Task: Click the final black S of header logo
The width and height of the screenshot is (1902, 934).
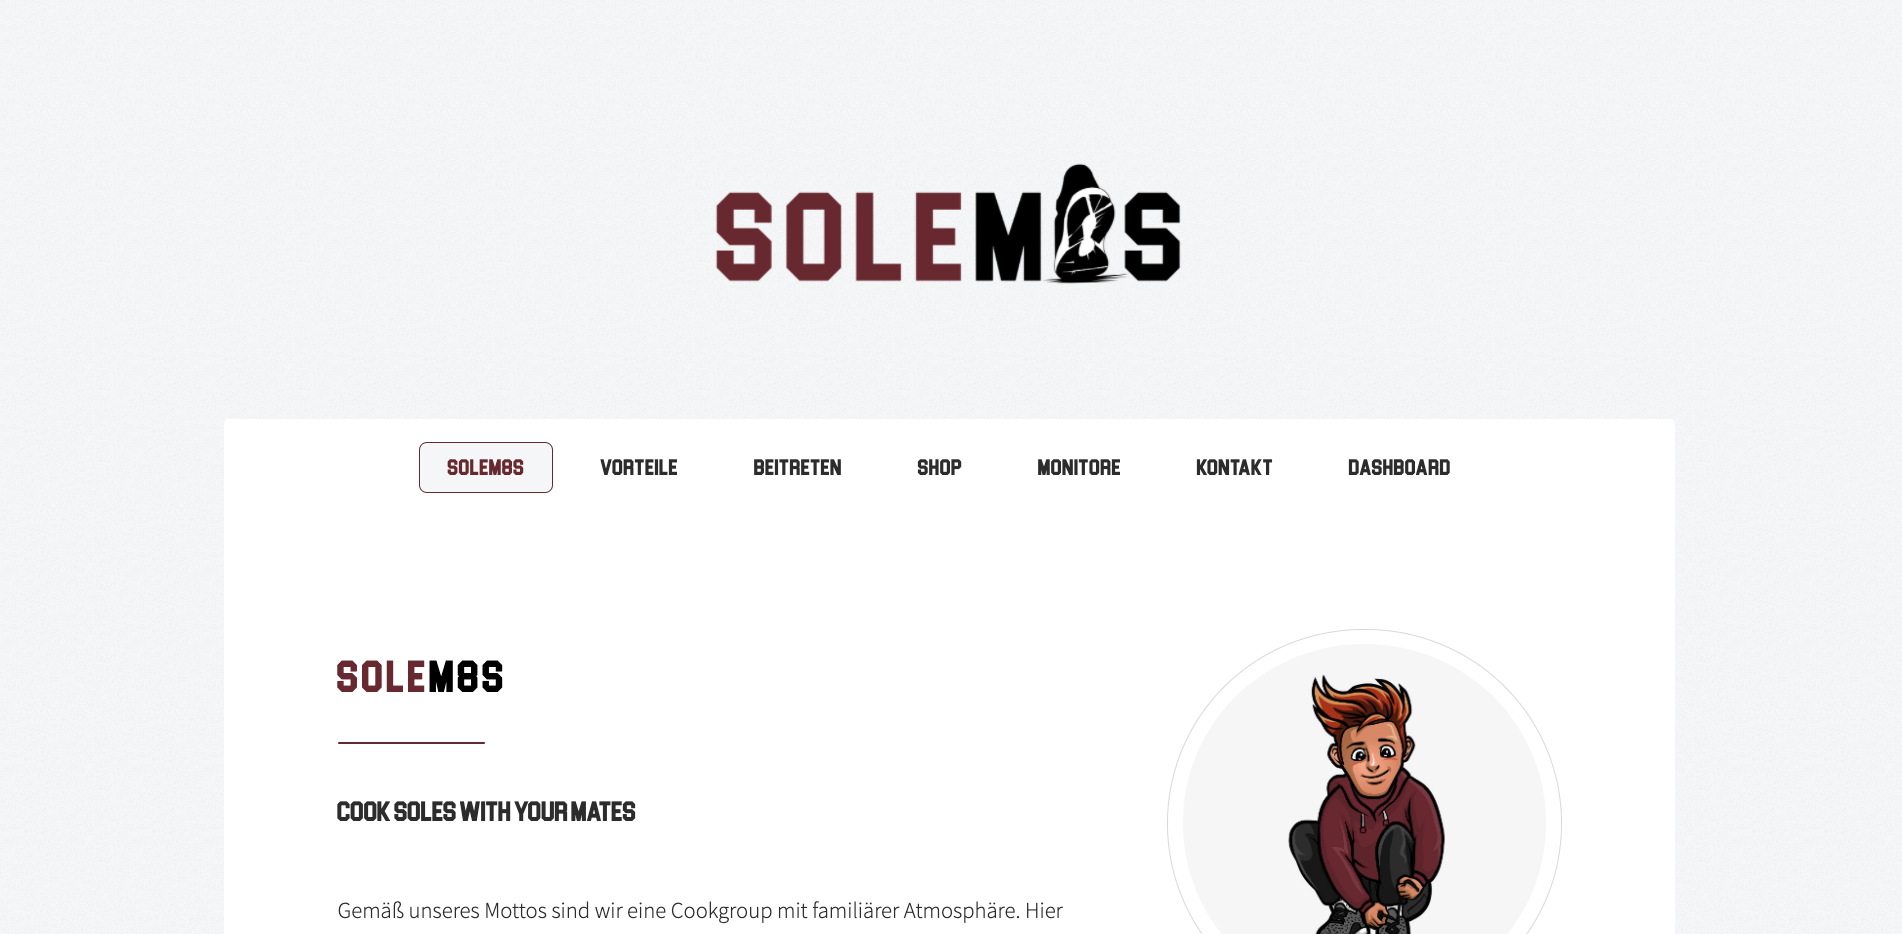Action: click(1152, 236)
